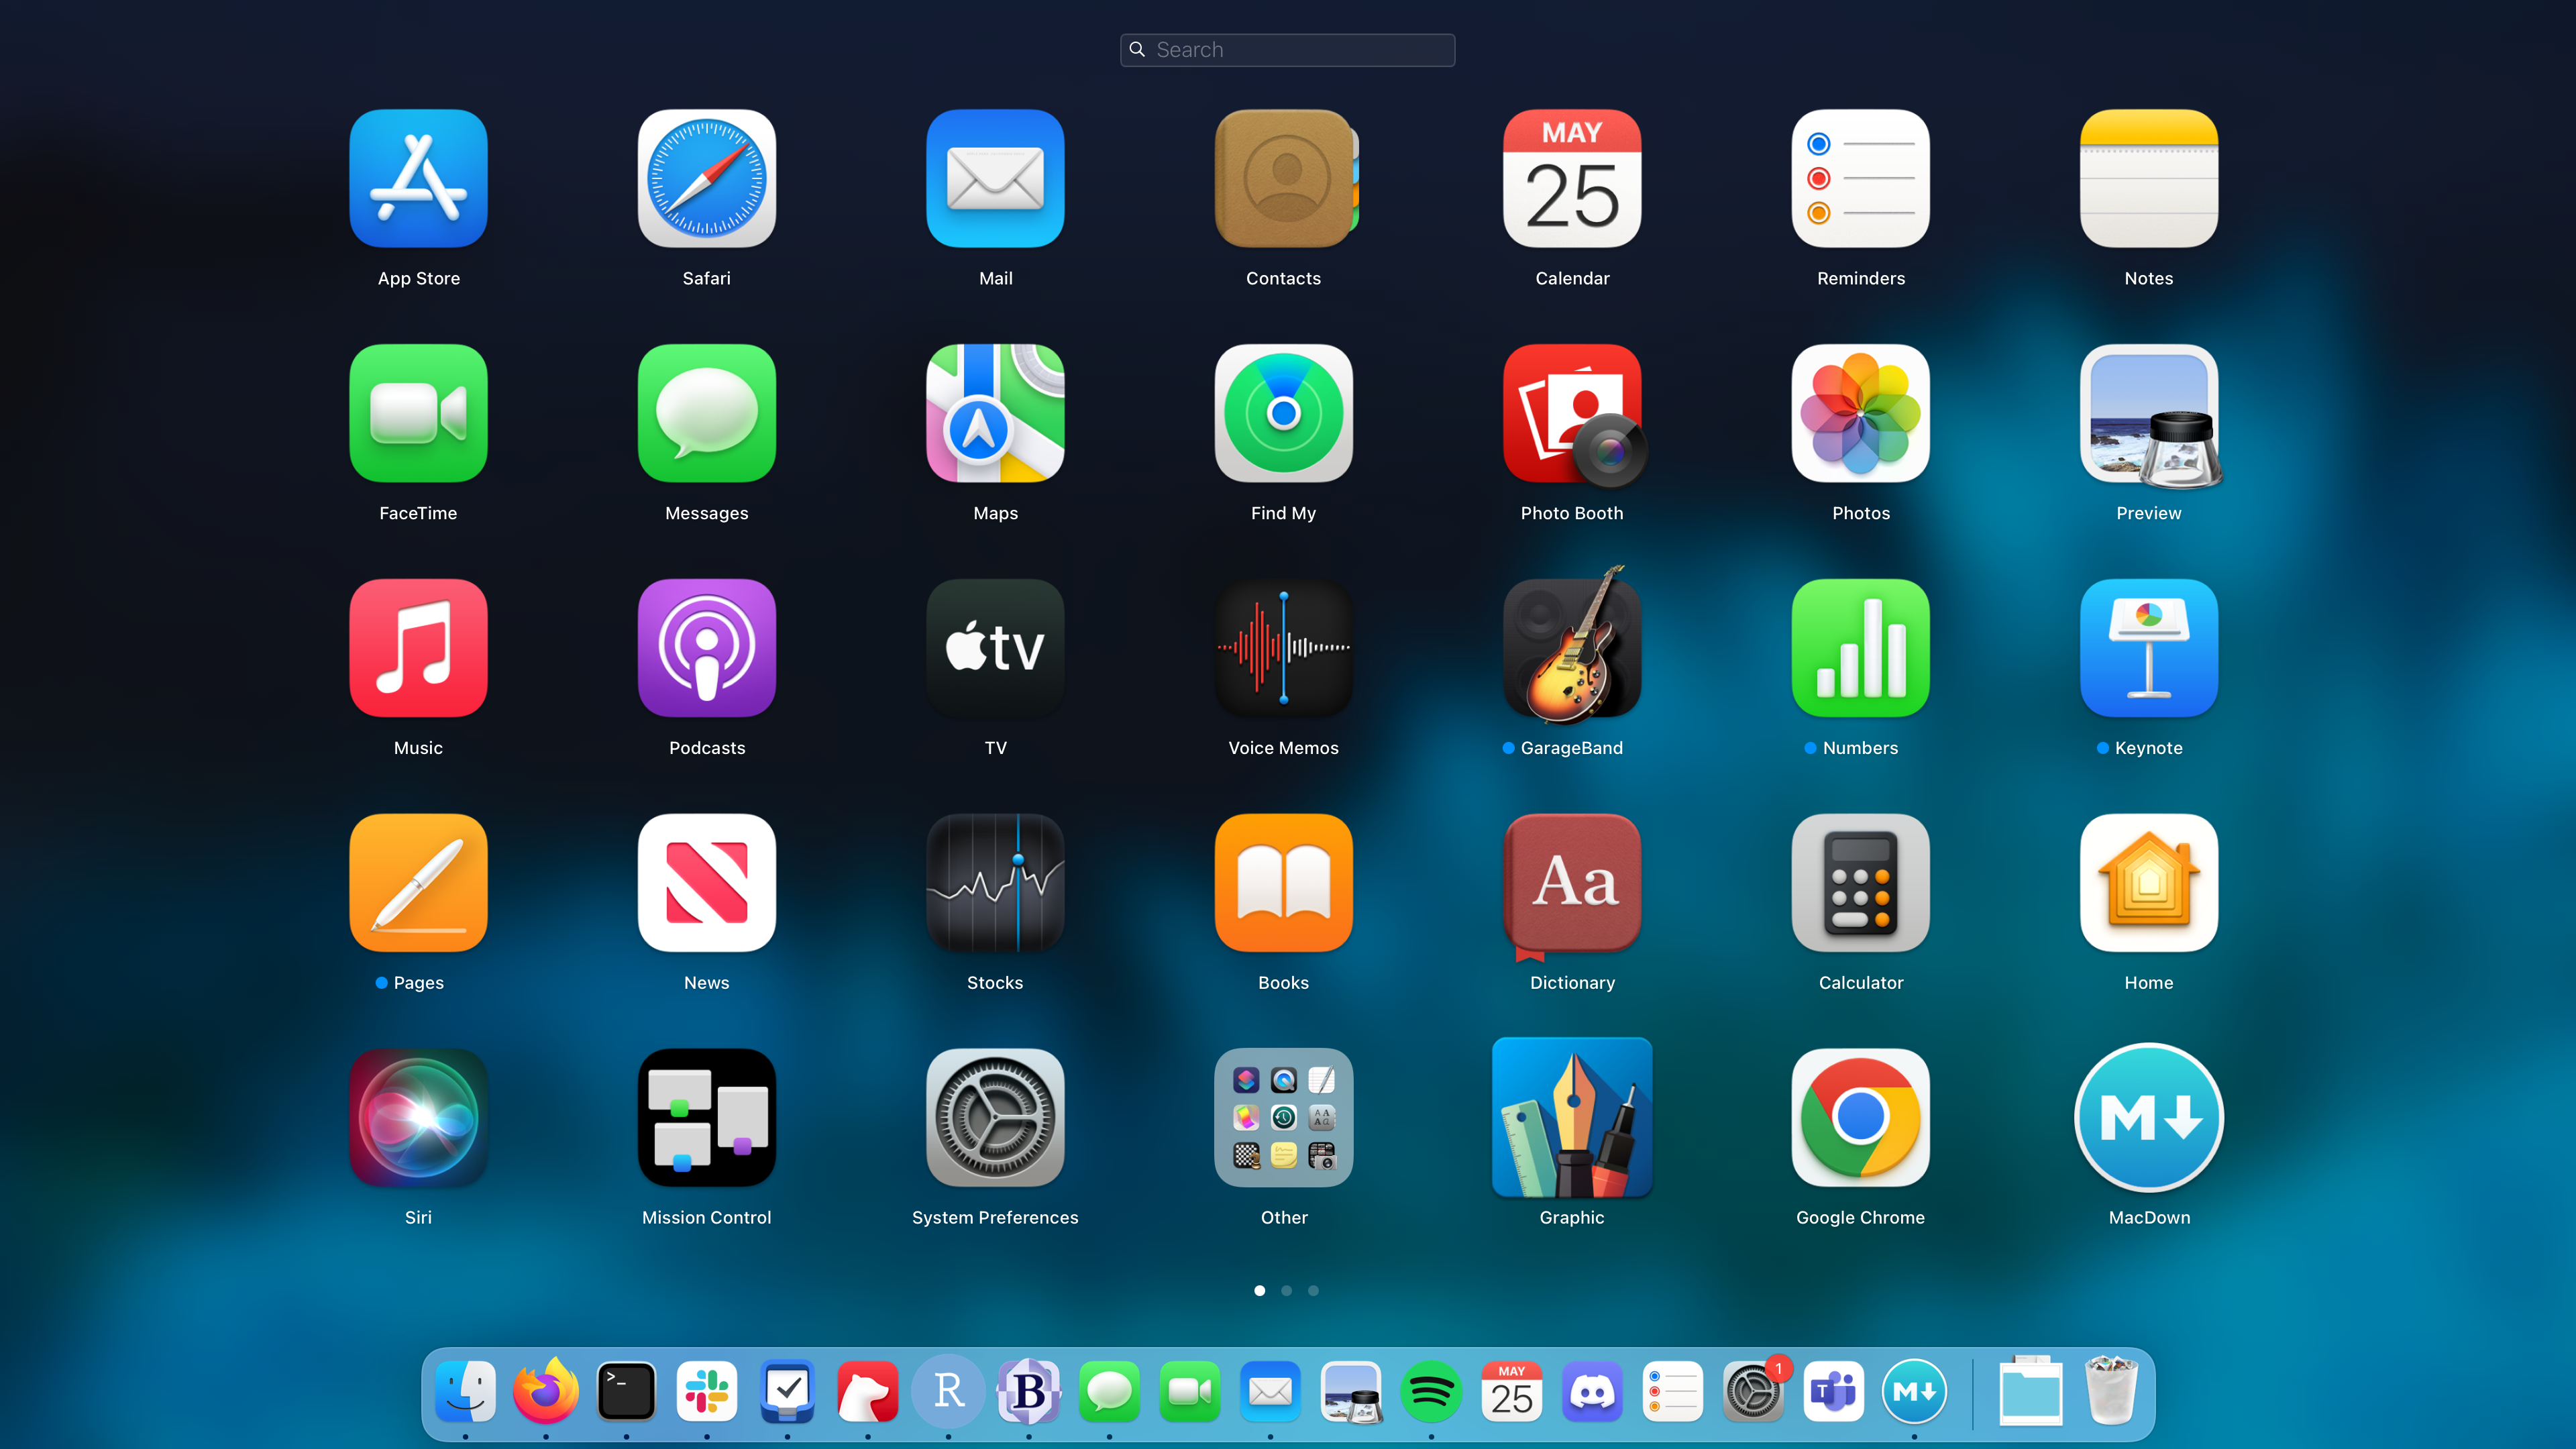Open Google Chrome

pyautogui.click(x=1861, y=1118)
